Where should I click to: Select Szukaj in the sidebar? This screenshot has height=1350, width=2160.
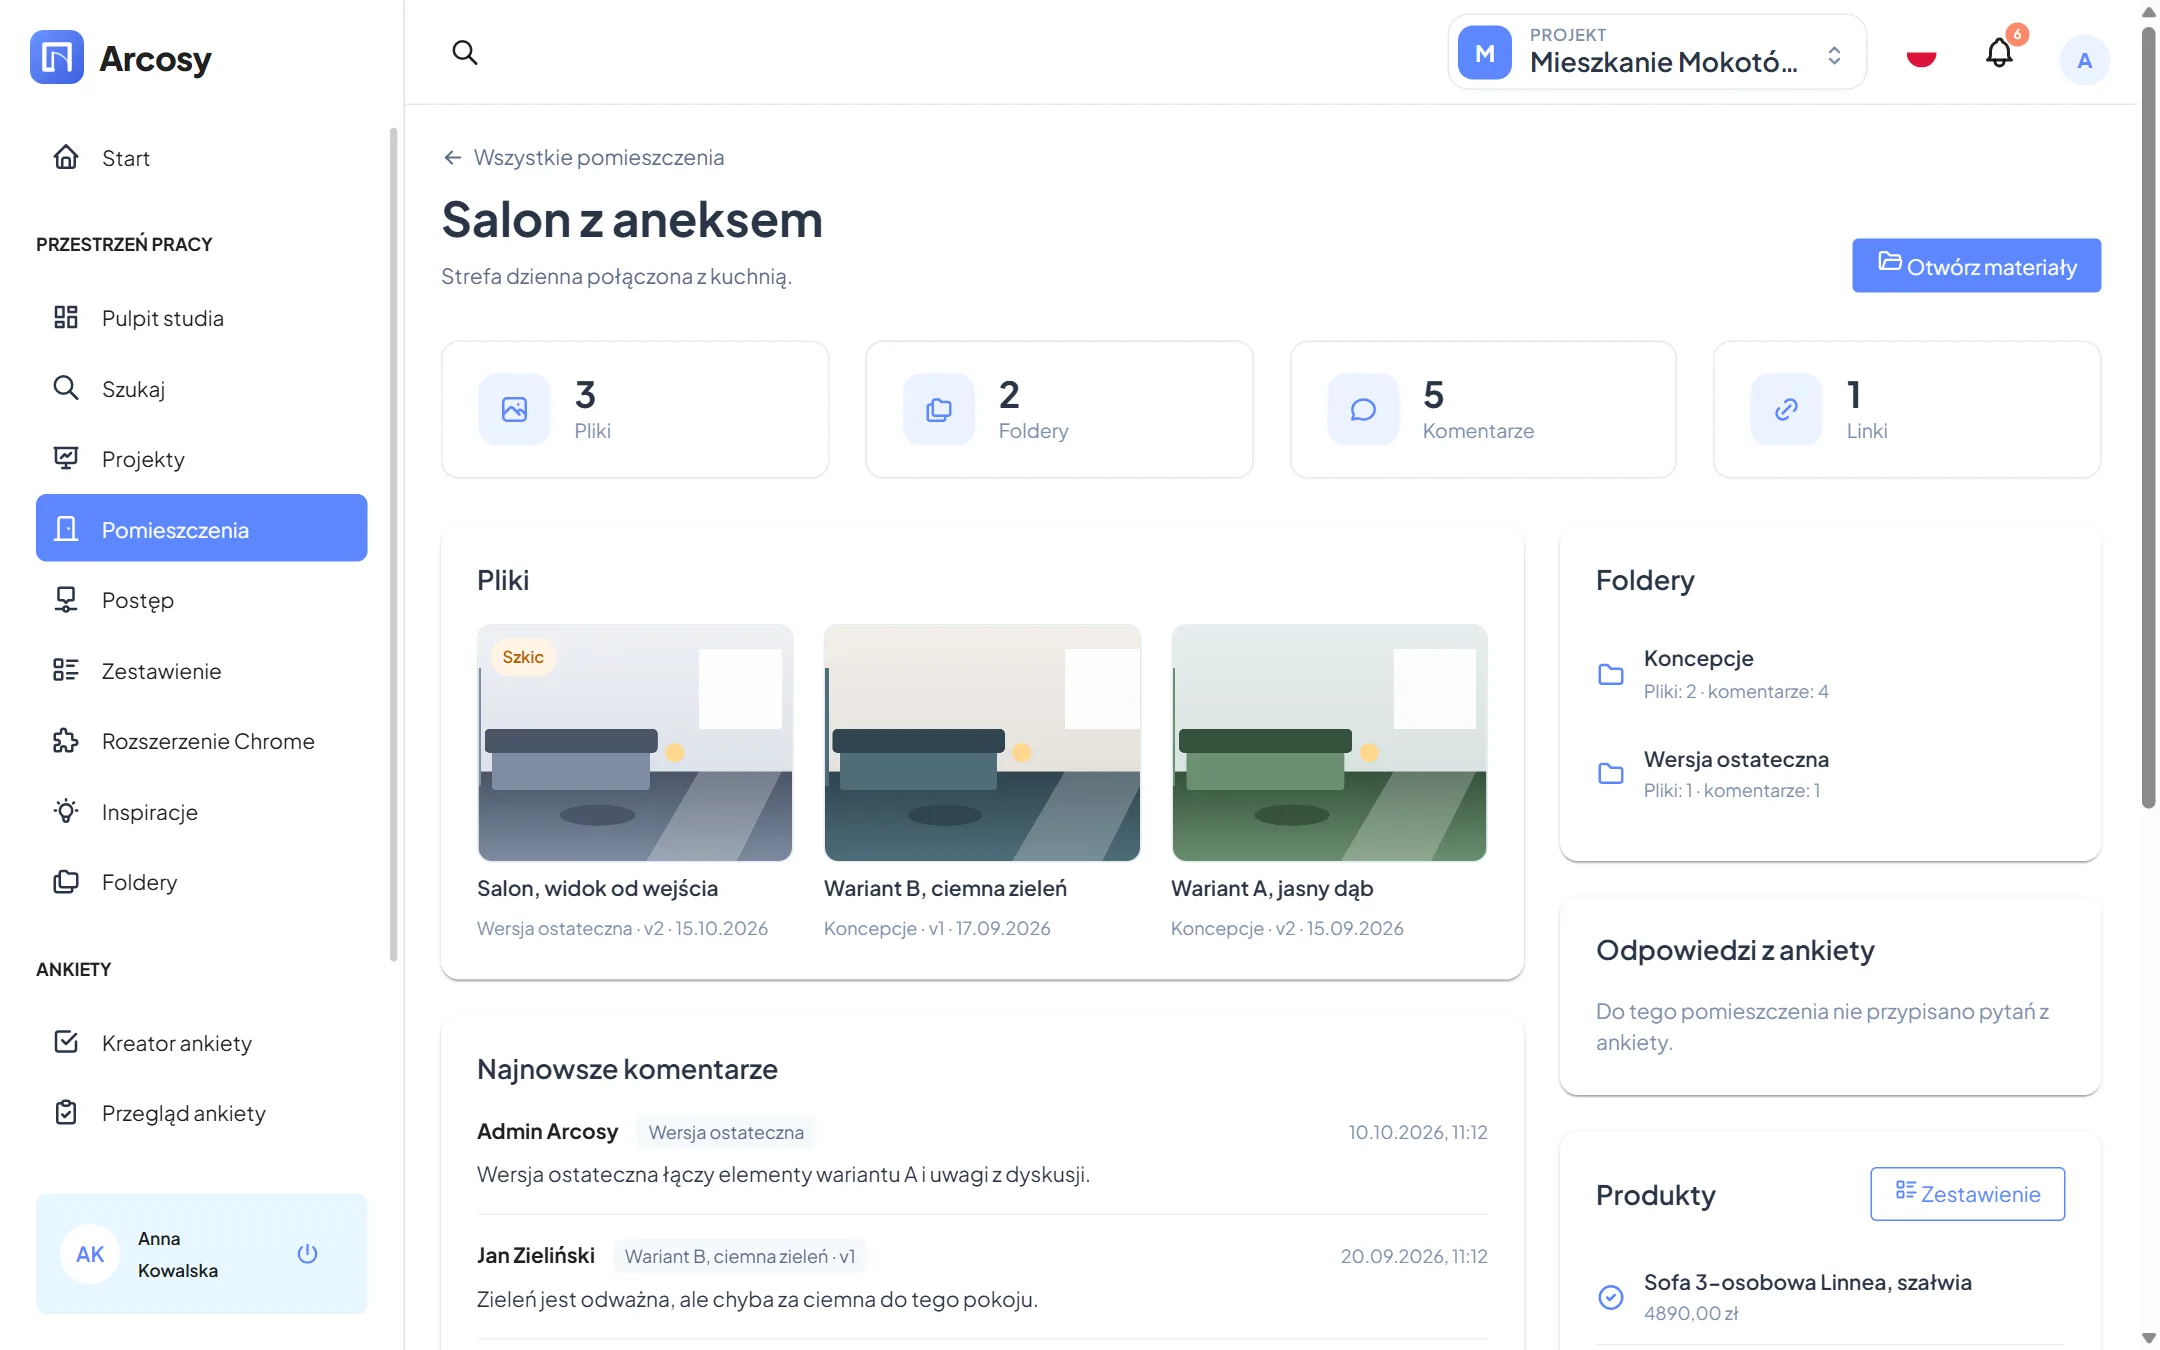click(x=201, y=388)
